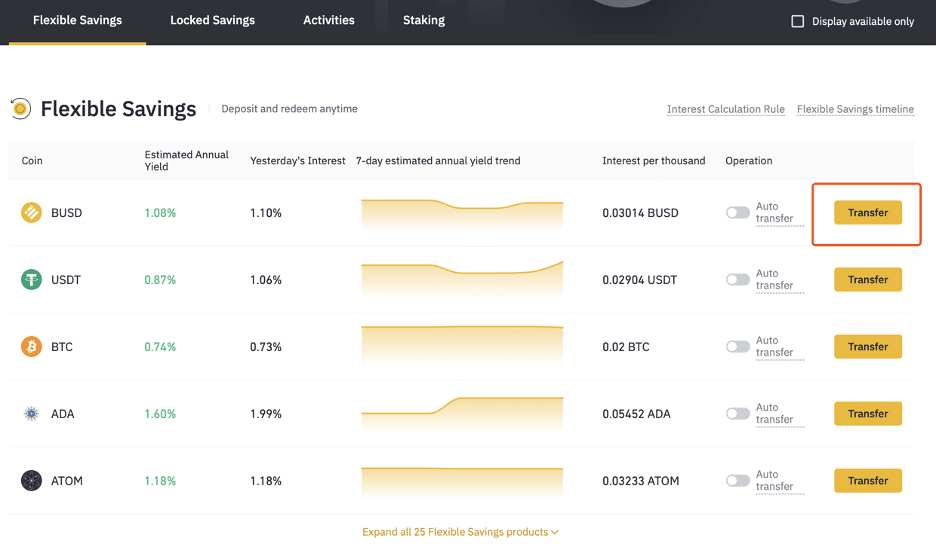Click the Auto transfer label in BTC row

click(x=780, y=346)
